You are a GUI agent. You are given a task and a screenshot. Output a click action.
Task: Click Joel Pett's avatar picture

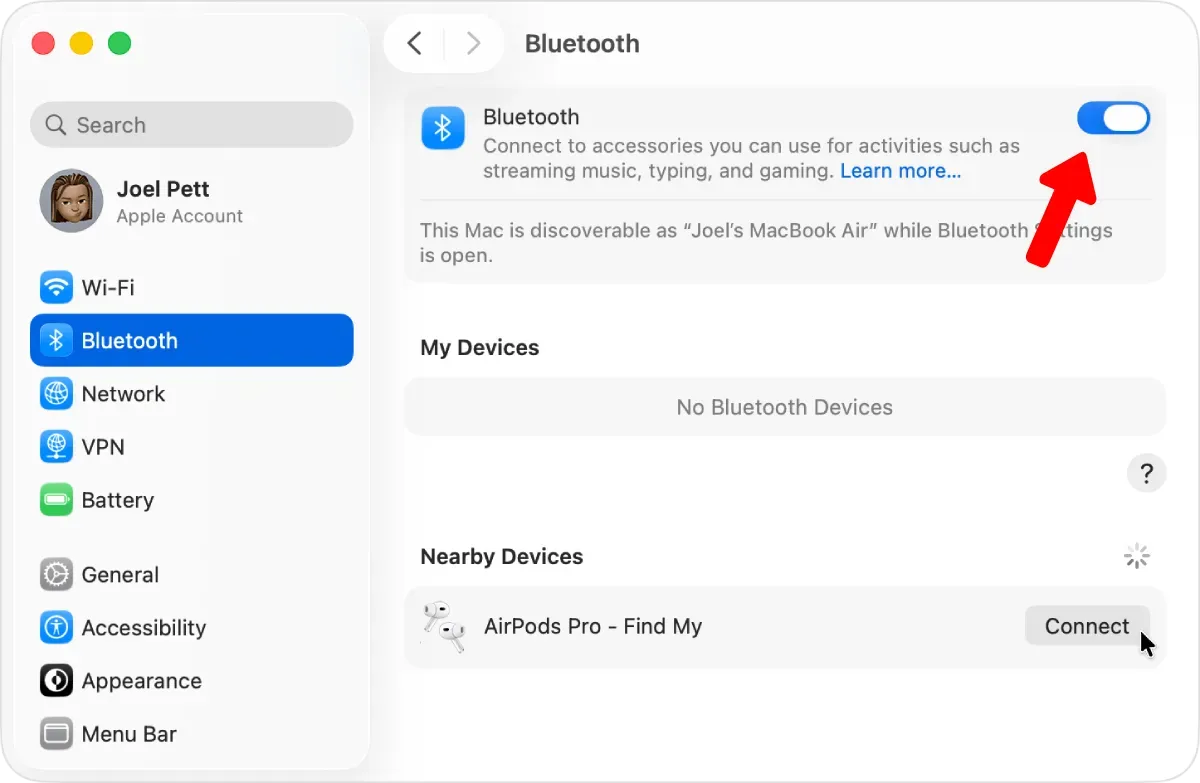[x=71, y=201]
